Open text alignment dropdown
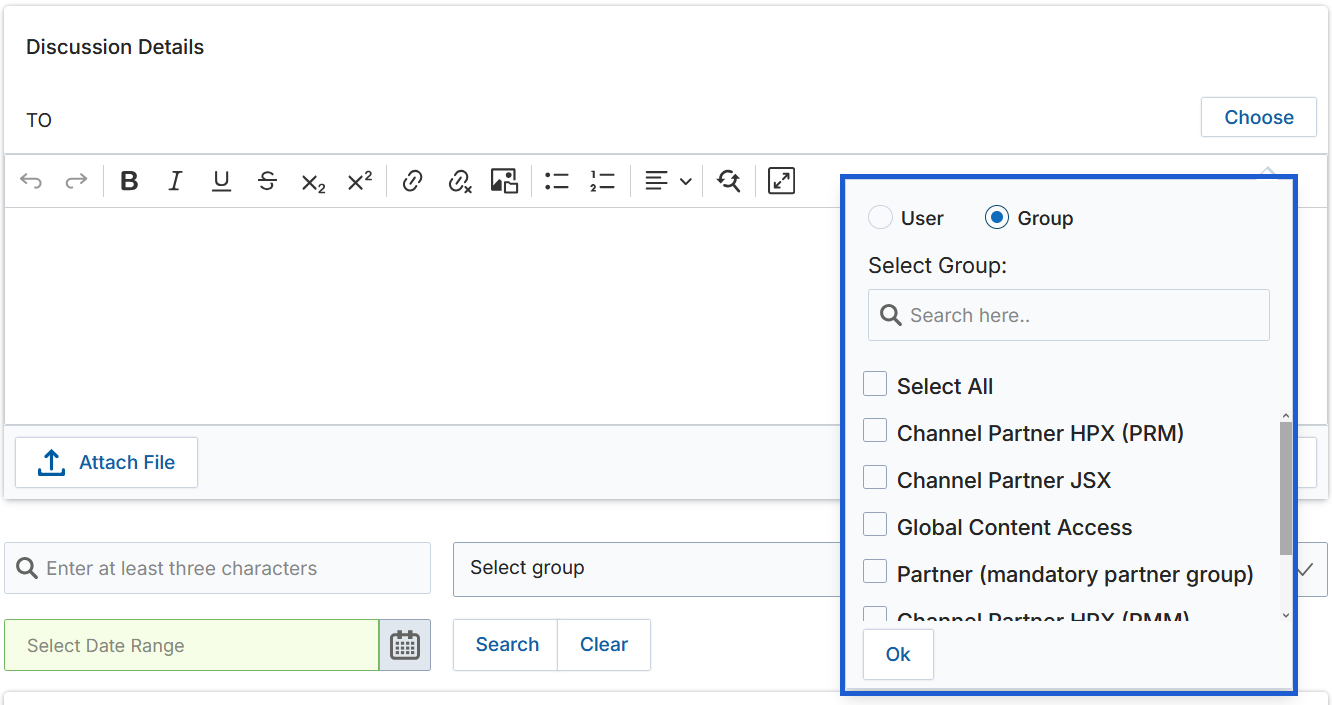 pos(668,181)
